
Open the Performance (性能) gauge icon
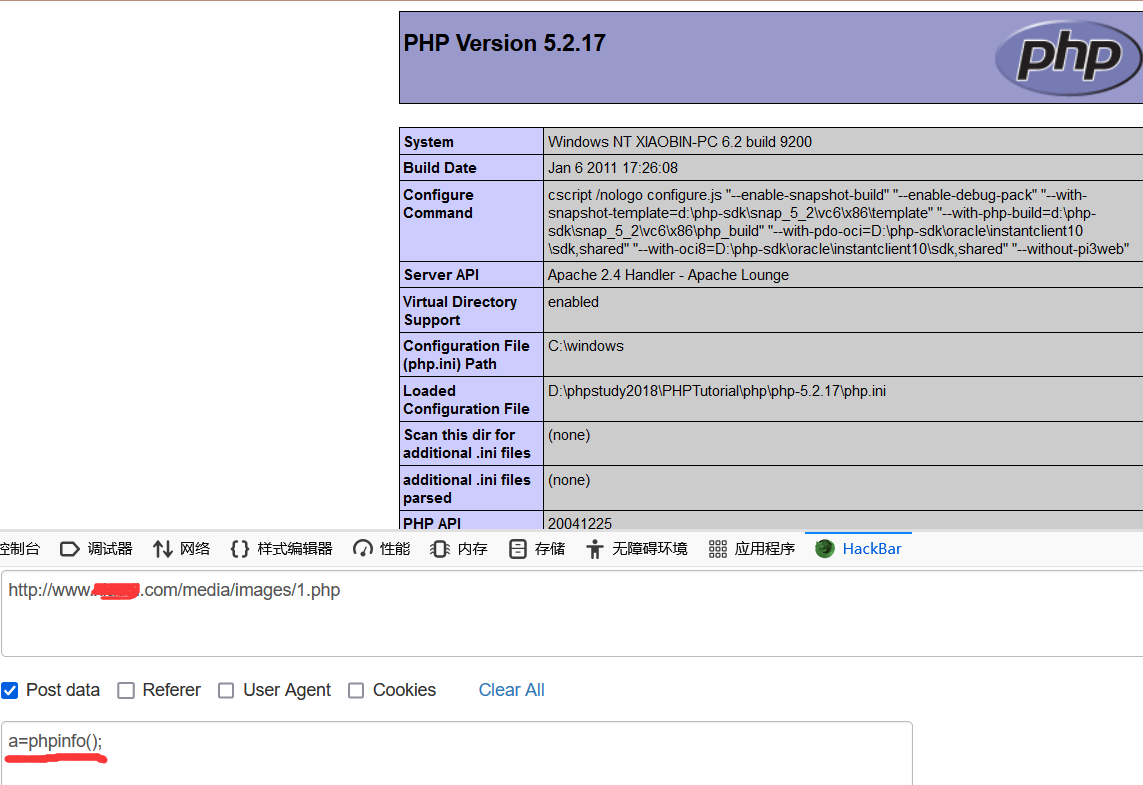[x=362, y=549]
